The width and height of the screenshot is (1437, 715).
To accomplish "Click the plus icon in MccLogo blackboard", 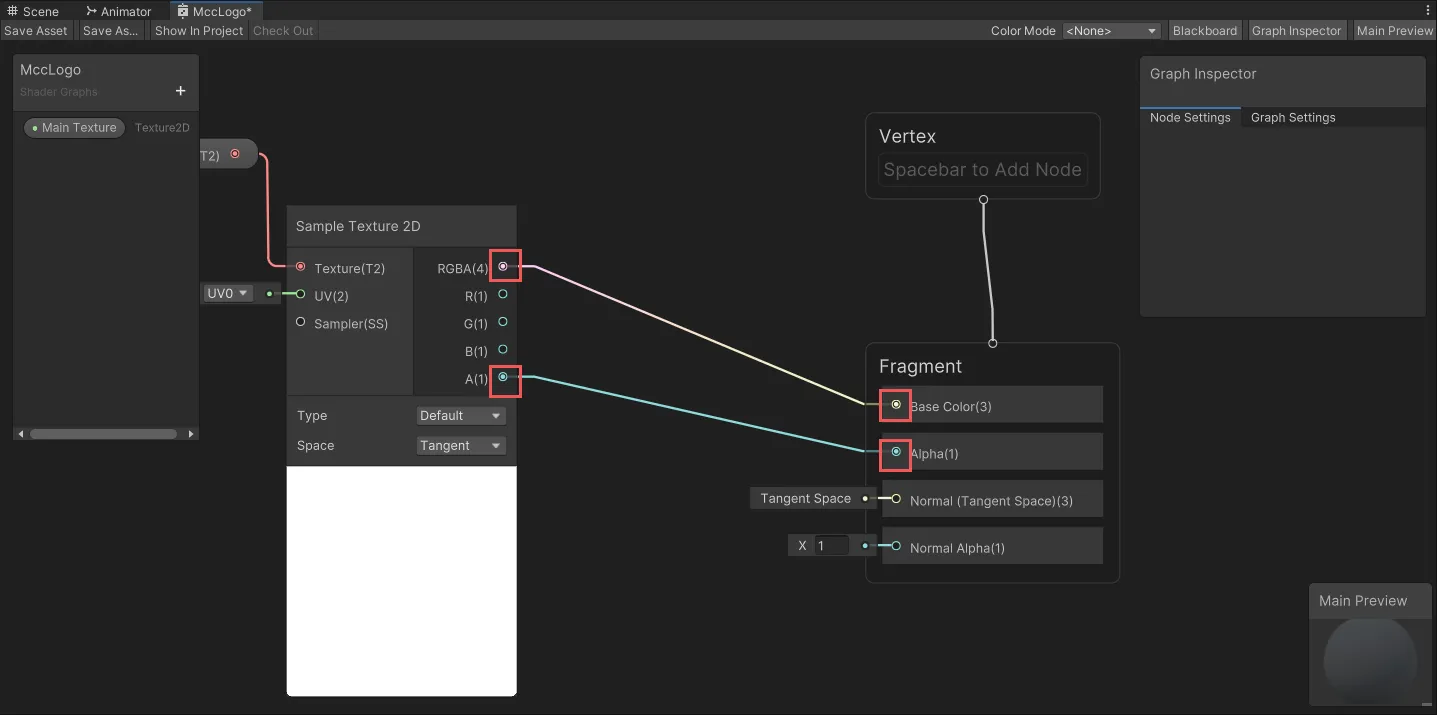I will [x=181, y=91].
